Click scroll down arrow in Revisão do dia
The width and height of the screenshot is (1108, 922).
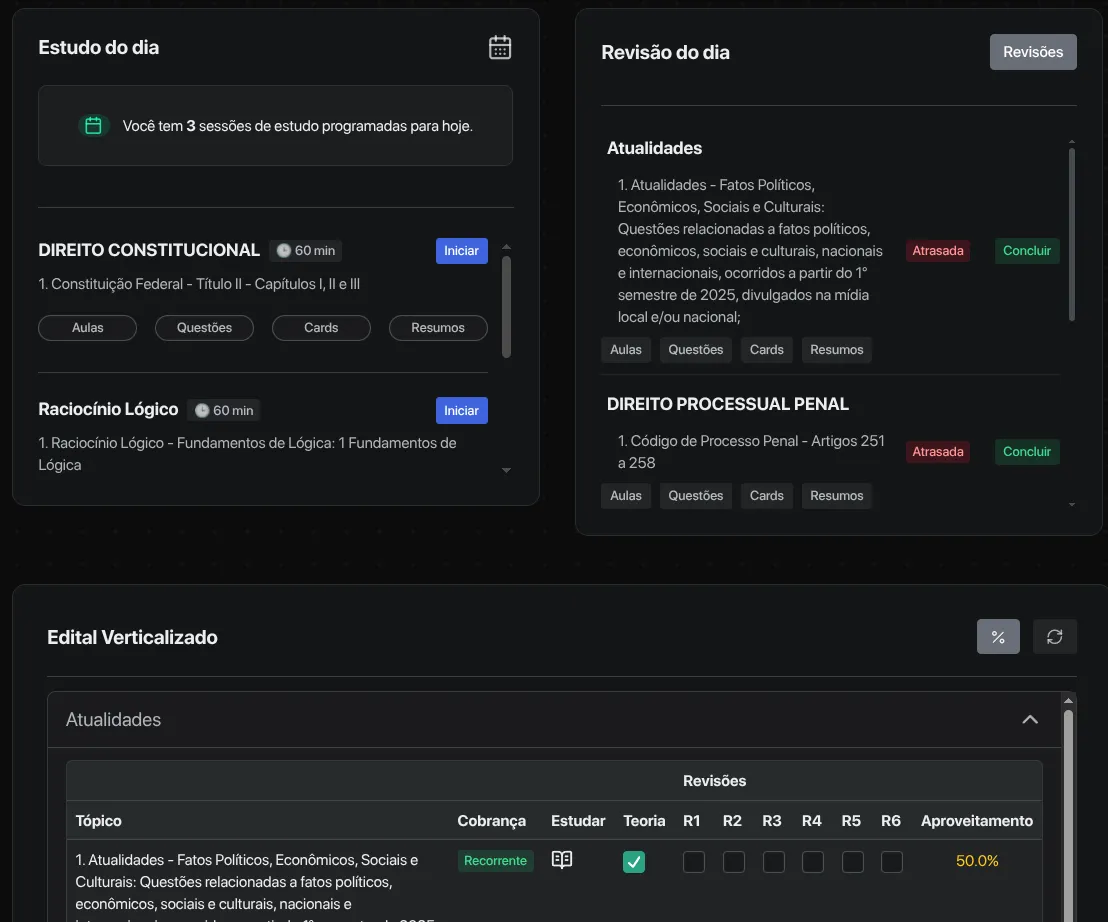point(1072,505)
